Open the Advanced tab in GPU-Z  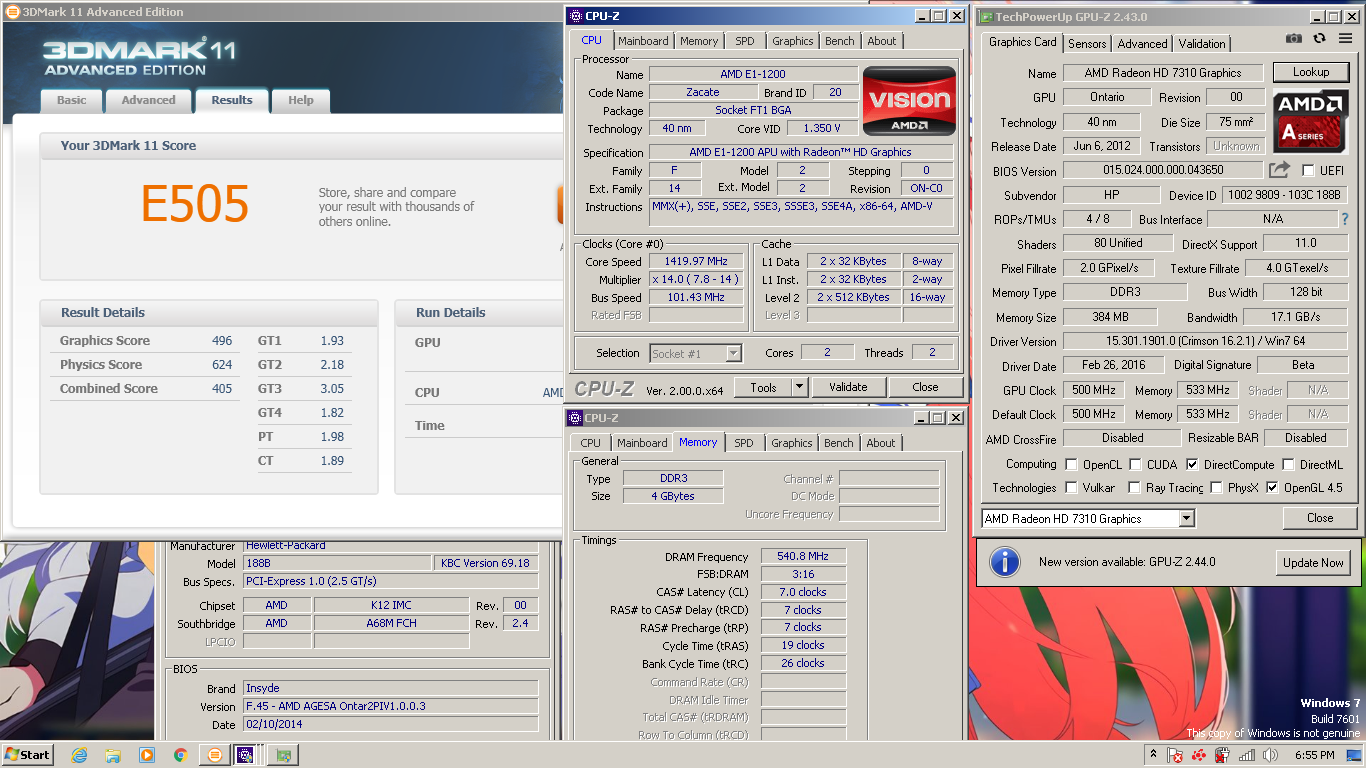(1142, 44)
